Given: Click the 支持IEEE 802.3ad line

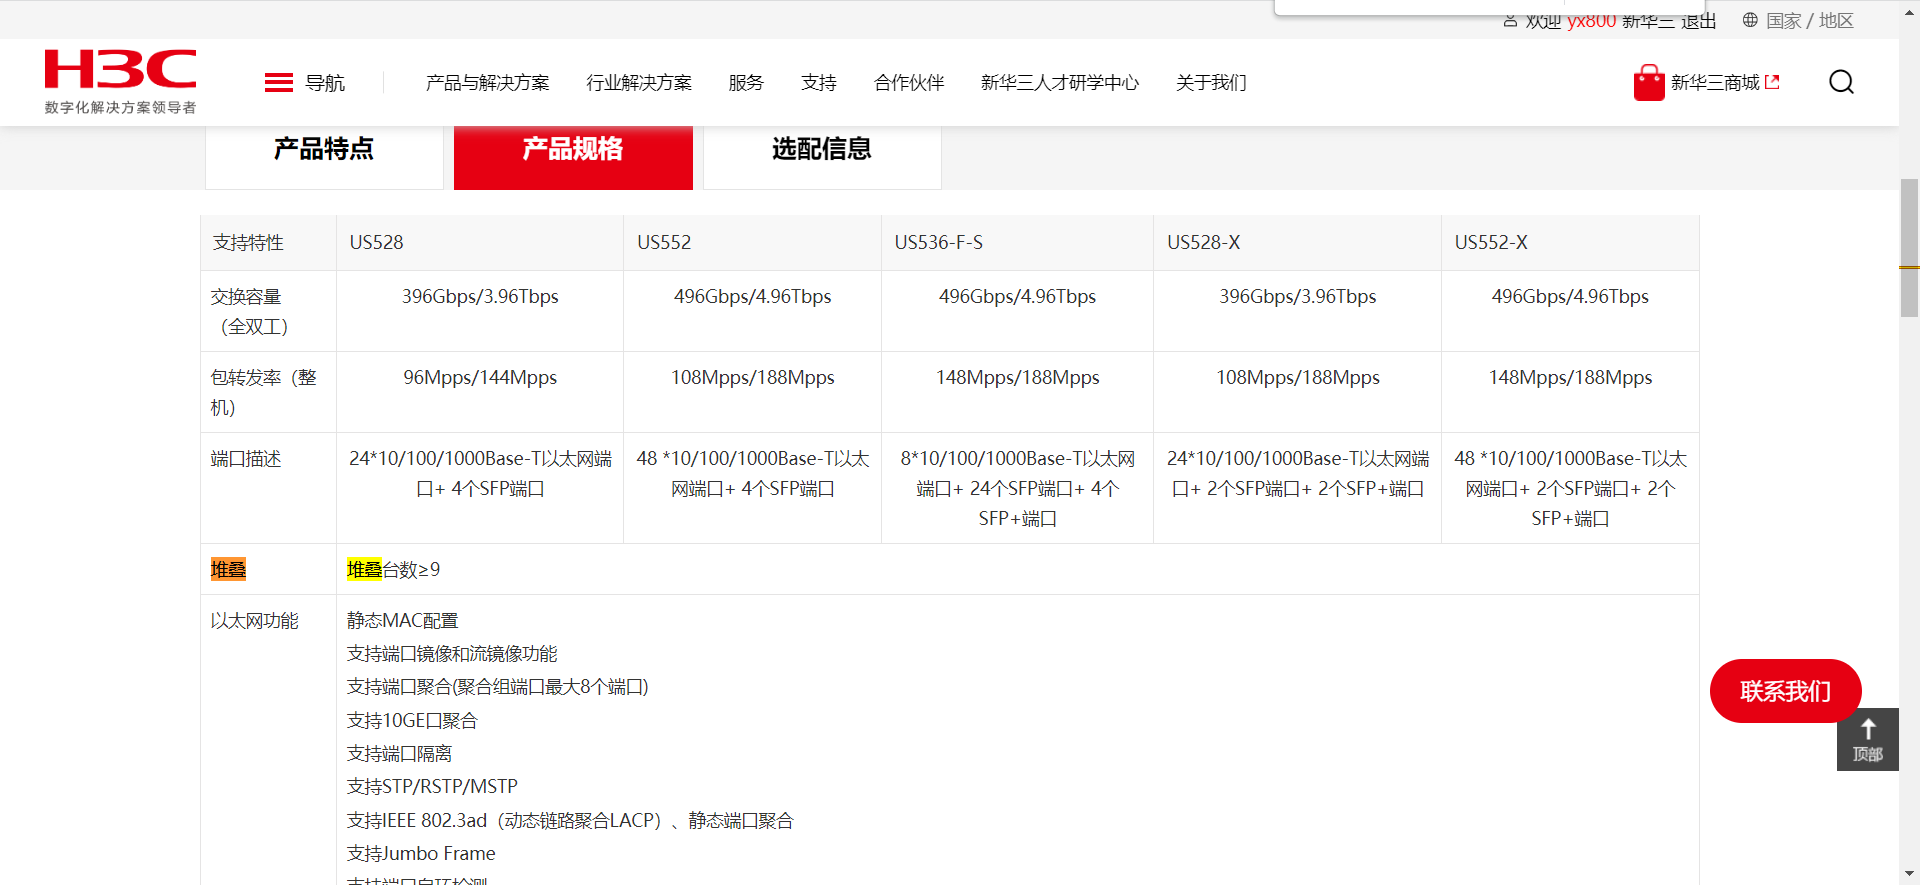Looking at the screenshot, I should (x=570, y=821).
